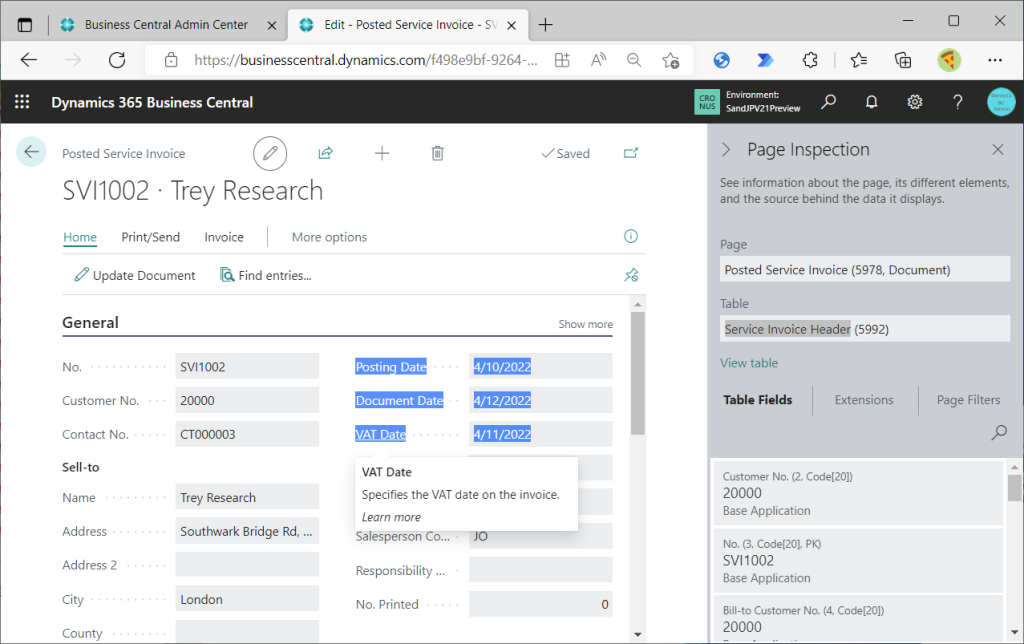Click browser back button
The width and height of the screenshot is (1024, 644).
29,60
